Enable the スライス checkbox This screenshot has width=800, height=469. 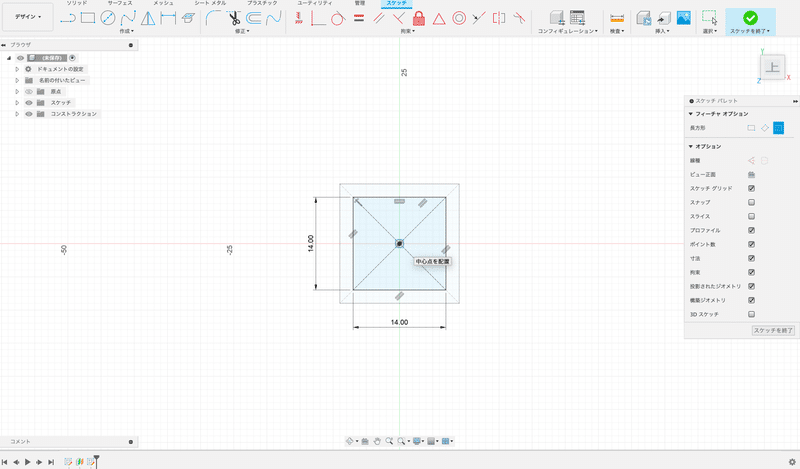coord(751,216)
